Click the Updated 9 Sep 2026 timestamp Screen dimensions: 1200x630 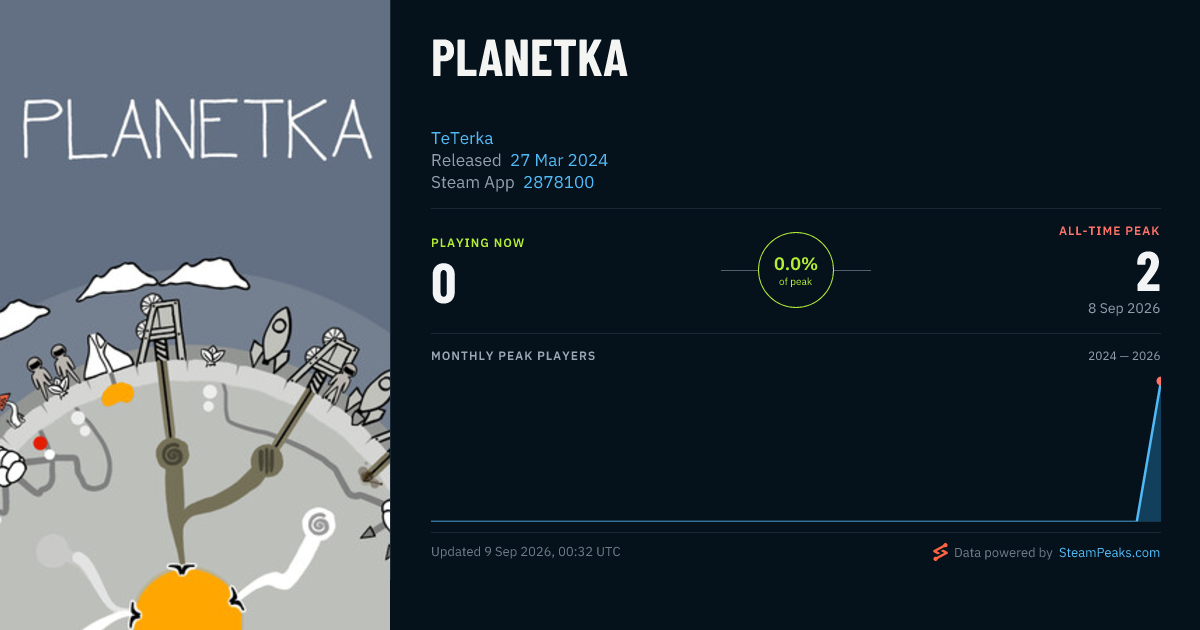tap(526, 552)
